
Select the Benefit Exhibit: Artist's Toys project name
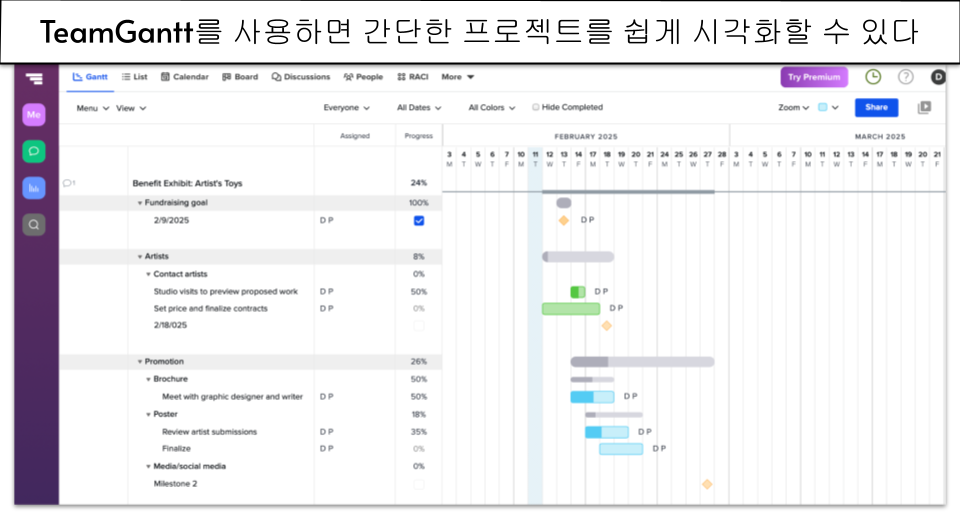coord(187,183)
